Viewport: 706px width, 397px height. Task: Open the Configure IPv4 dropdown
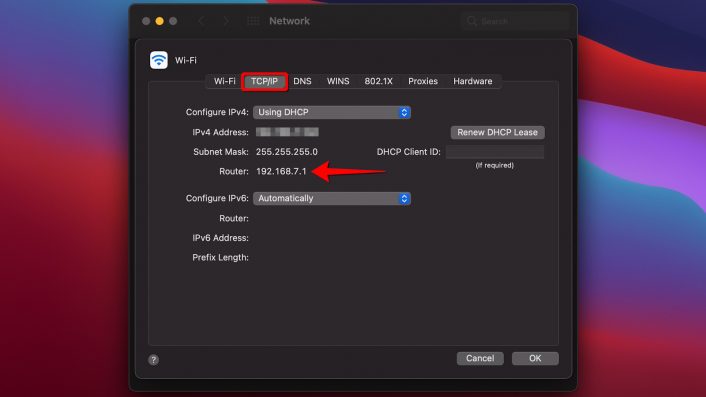(x=332, y=112)
